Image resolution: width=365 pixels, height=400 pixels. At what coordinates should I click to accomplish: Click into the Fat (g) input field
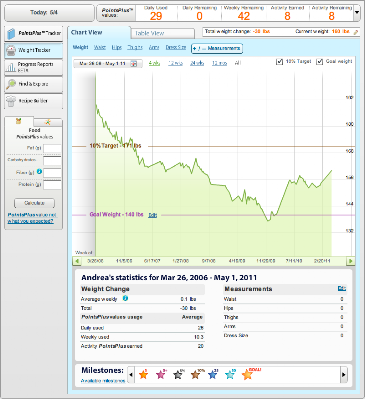(52, 149)
